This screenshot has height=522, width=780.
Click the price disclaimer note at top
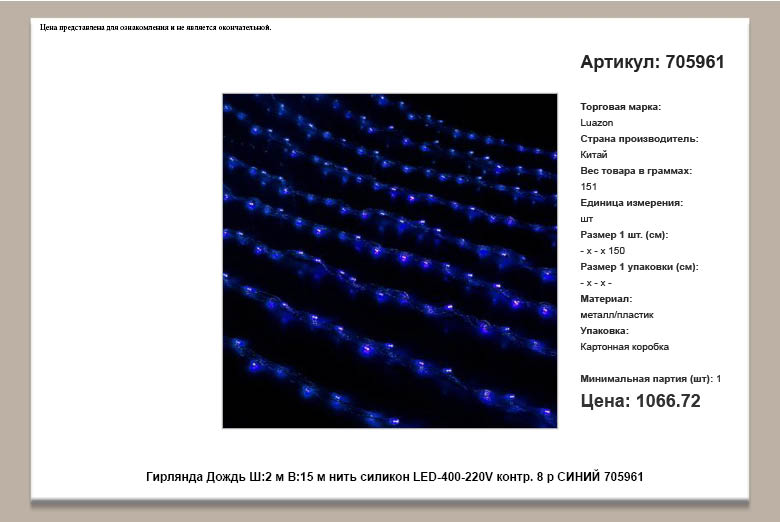(x=156, y=27)
